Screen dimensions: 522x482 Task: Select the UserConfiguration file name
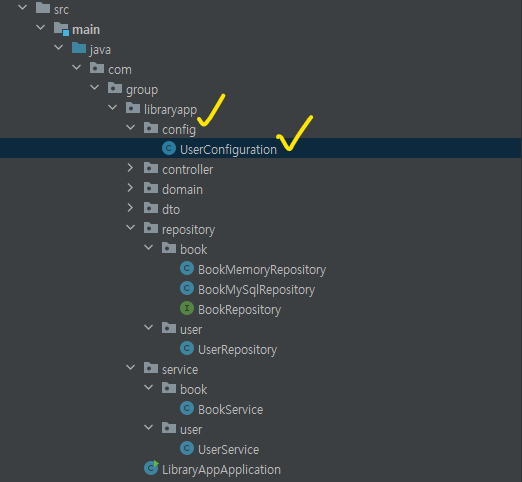click(x=228, y=150)
